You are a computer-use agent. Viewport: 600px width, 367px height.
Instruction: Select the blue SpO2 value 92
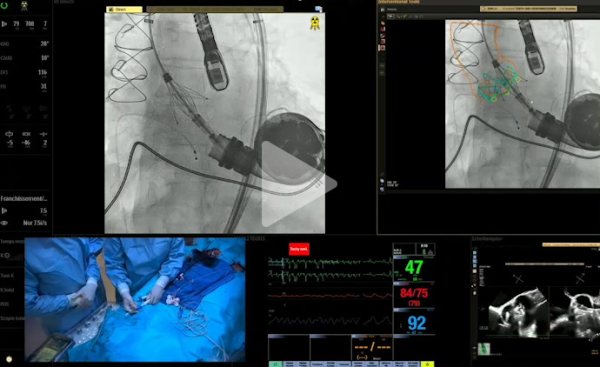pyautogui.click(x=416, y=323)
